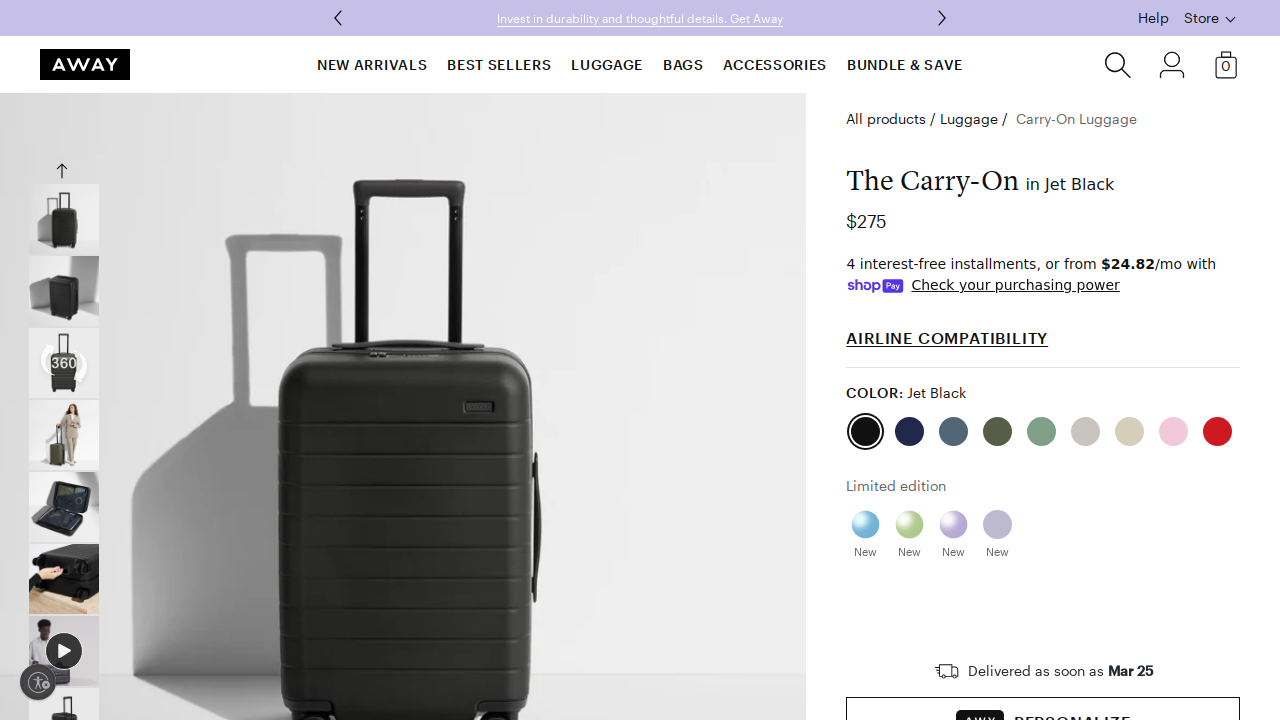Screen dimensions: 1280x720
Task: Select the Jet Black color swatch
Action: coord(865,431)
